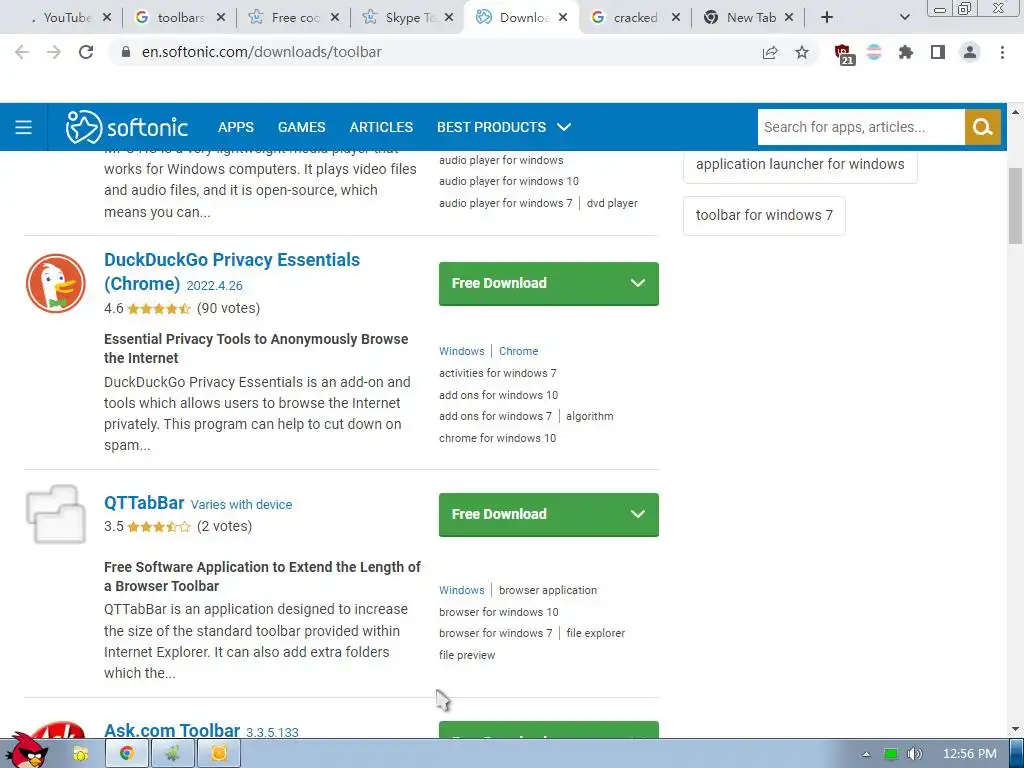1024x768 pixels.
Task: Click the browser forward arrow
Action: click(x=54, y=52)
